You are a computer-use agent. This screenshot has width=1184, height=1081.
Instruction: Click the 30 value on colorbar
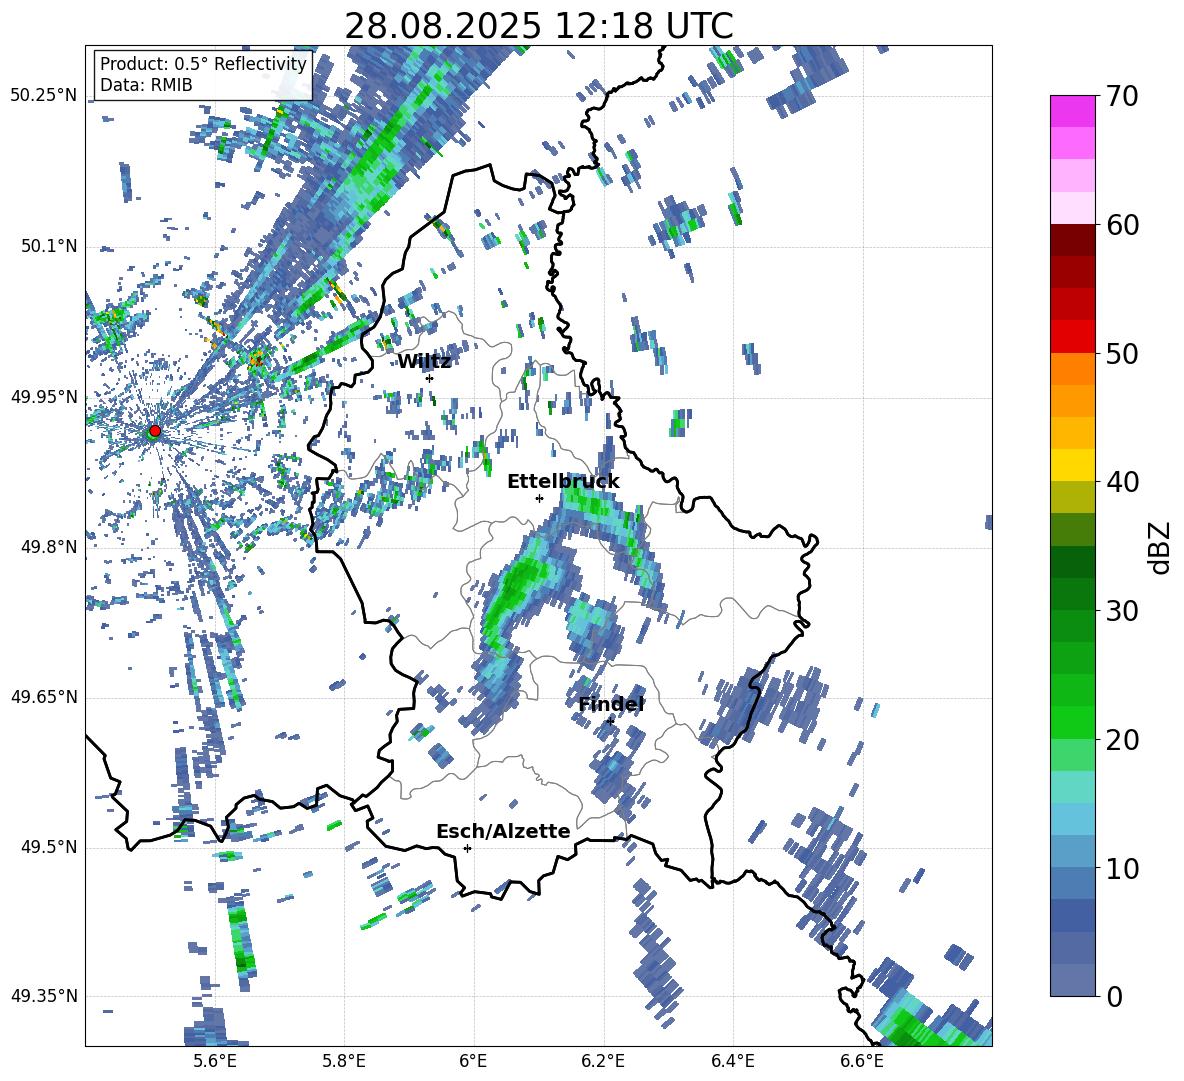click(x=1121, y=611)
